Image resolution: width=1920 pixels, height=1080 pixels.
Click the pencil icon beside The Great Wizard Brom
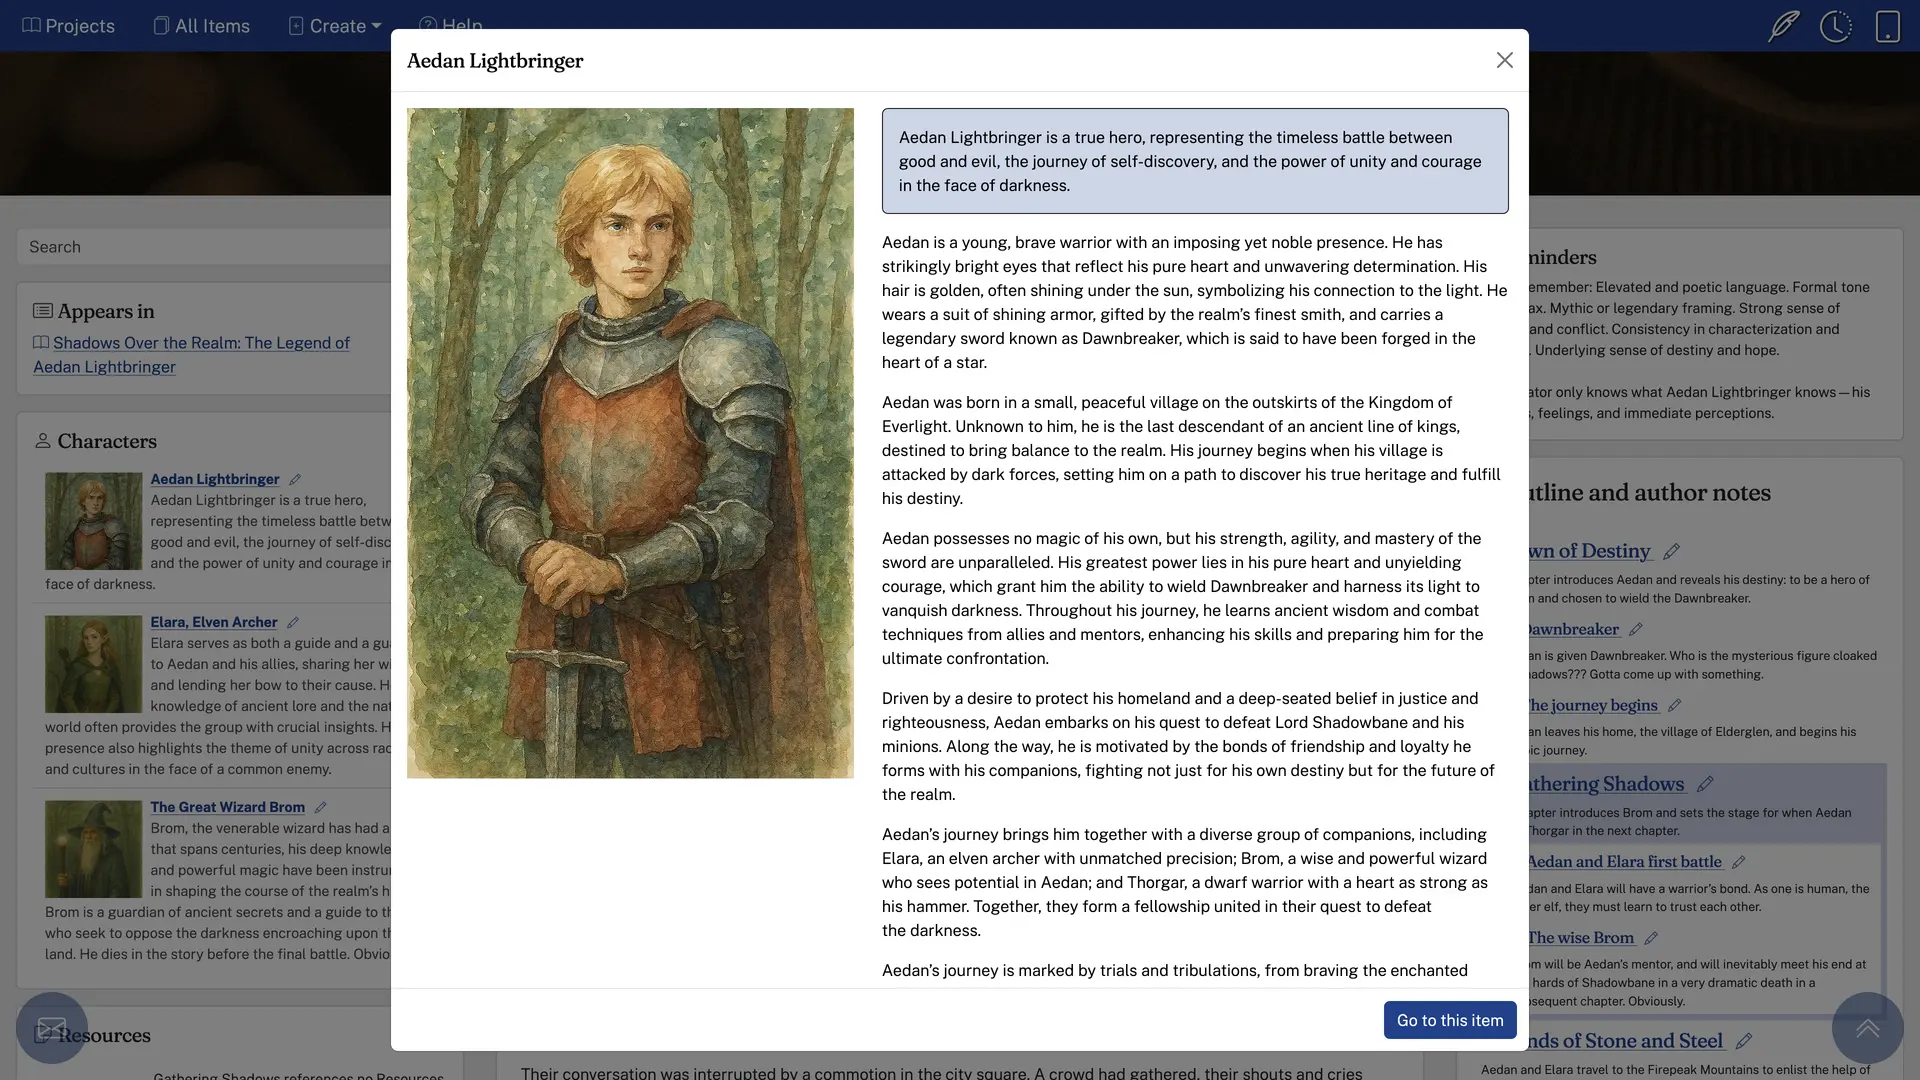[x=321, y=808]
